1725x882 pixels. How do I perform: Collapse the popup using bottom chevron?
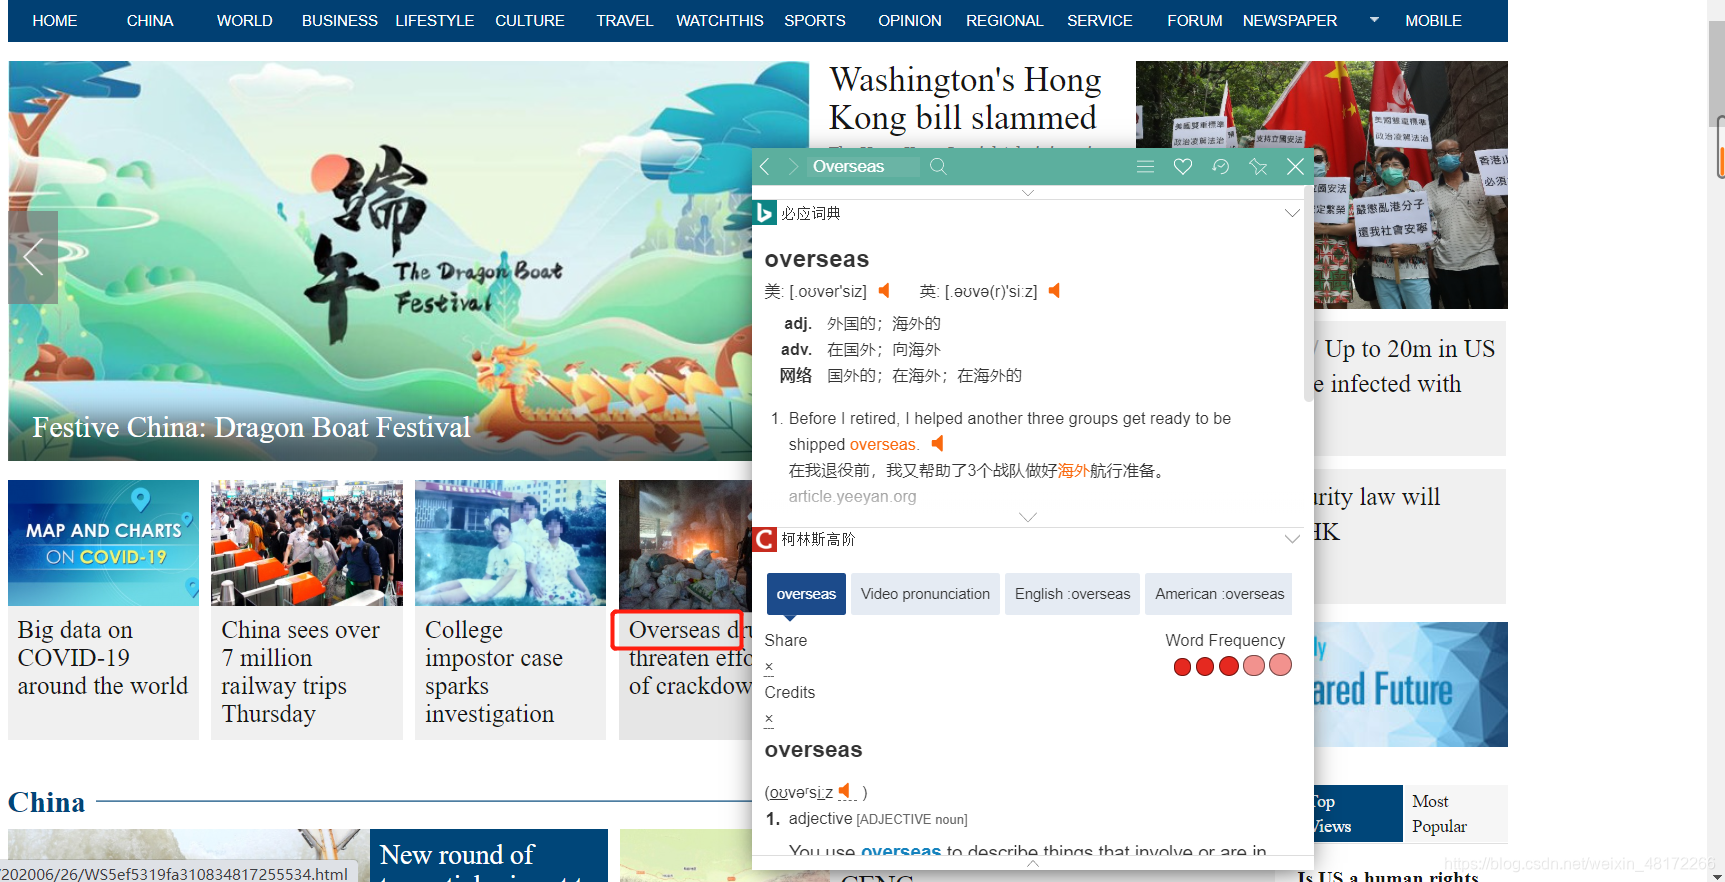pos(1032,863)
